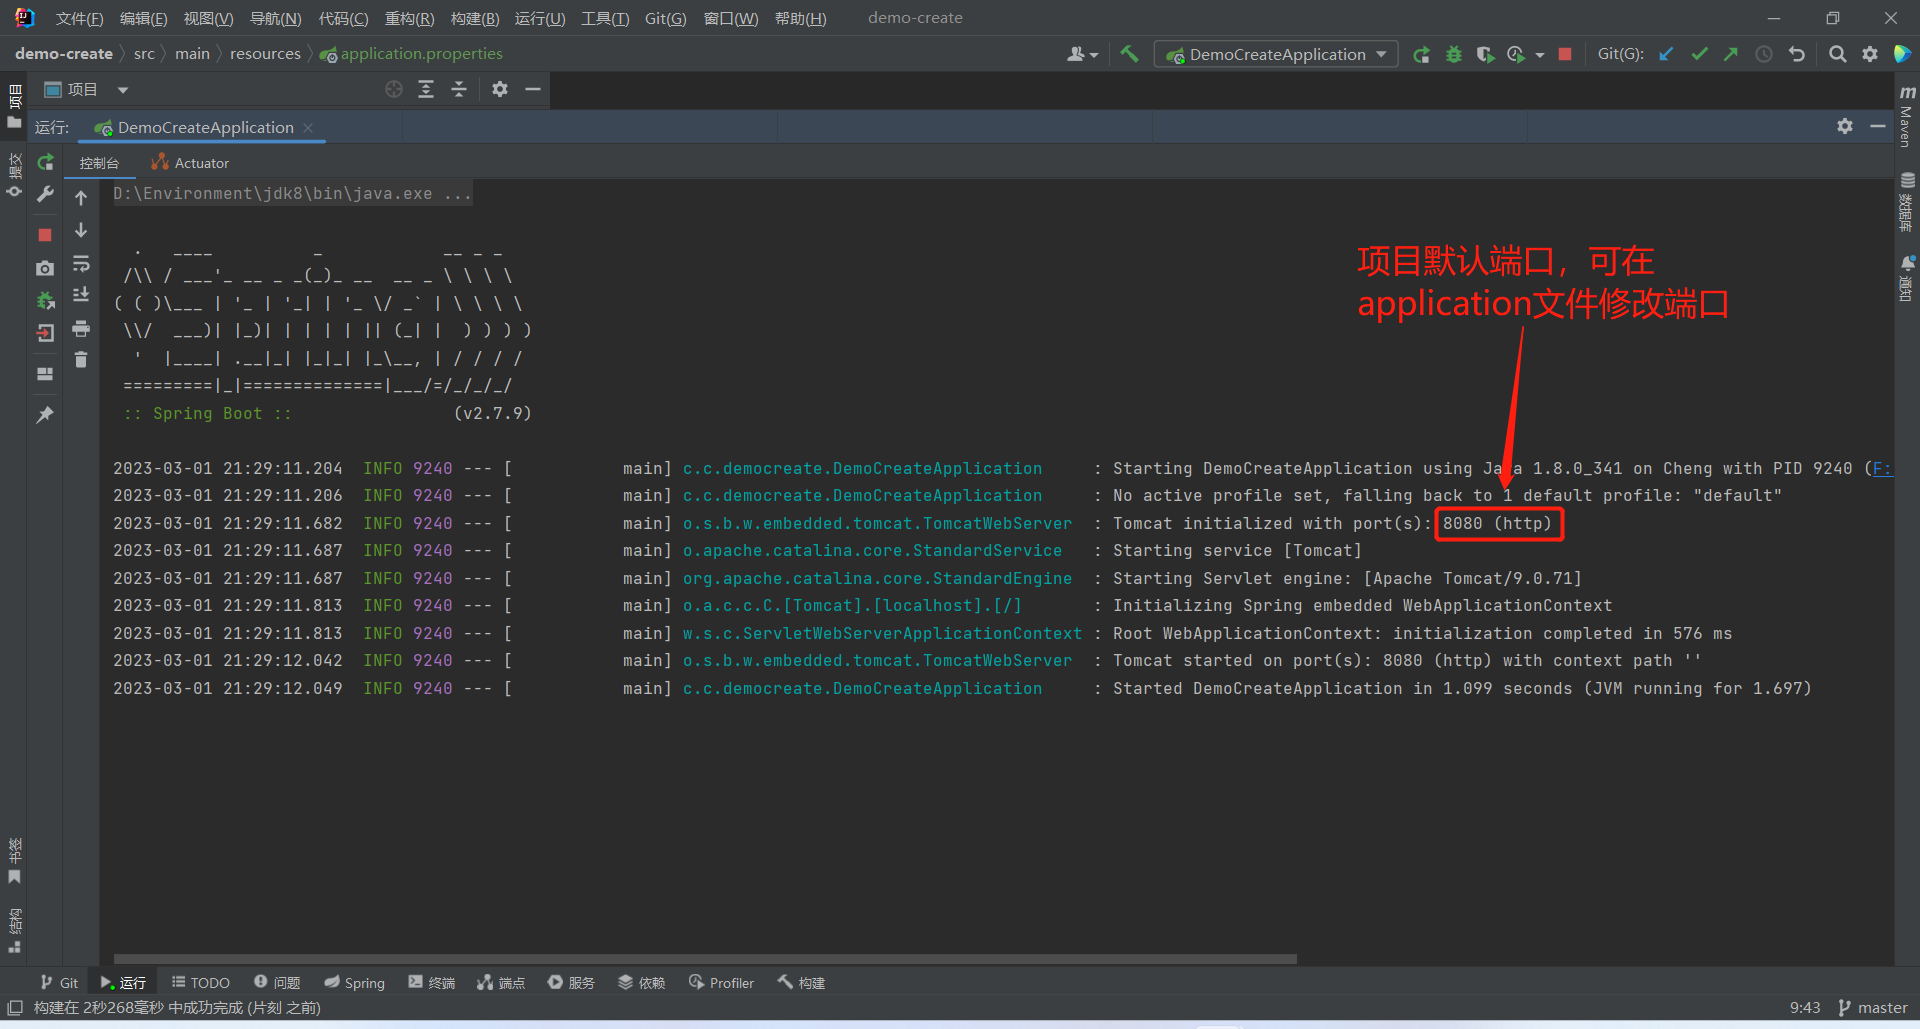Update project with the Git pull arrow
The height and width of the screenshot is (1029, 1920).
tap(1666, 54)
